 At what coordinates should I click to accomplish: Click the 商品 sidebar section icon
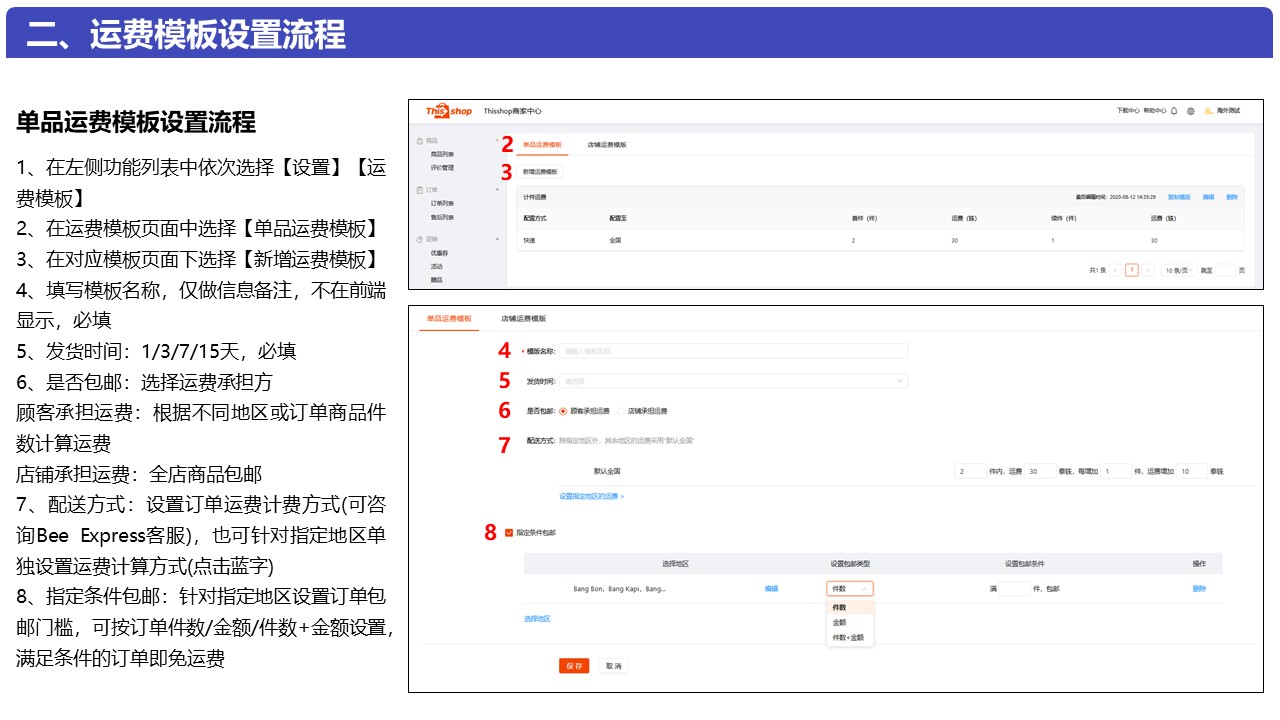tap(420, 141)
